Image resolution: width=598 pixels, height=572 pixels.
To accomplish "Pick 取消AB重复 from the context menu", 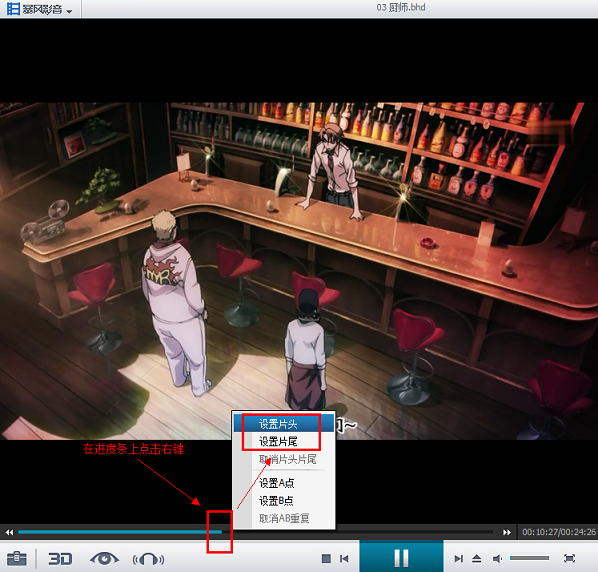I will click(x=284, y=518).
